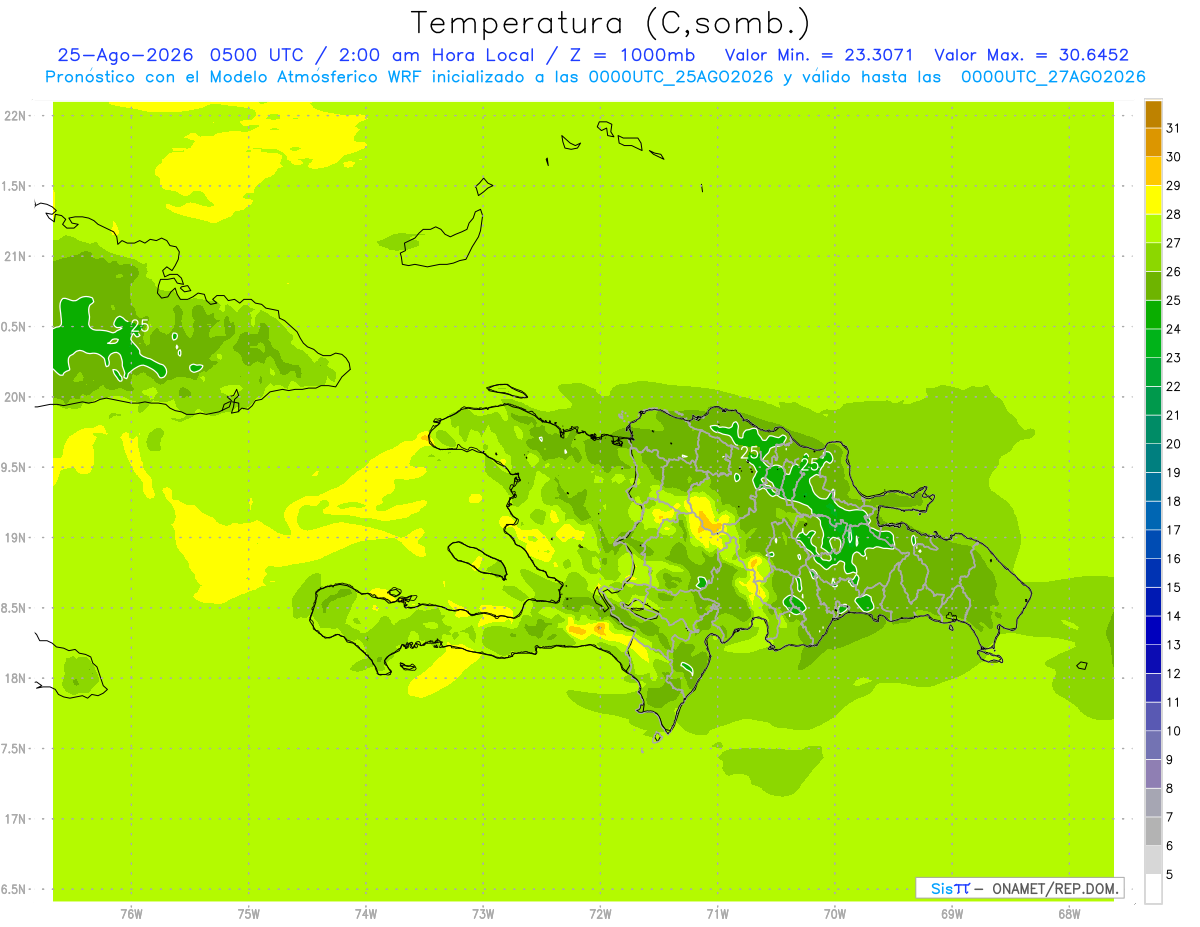Screen dimensions: 1200x927
Task: Click the colorbar legend value '17'
Action: [x=1173, y=530]
